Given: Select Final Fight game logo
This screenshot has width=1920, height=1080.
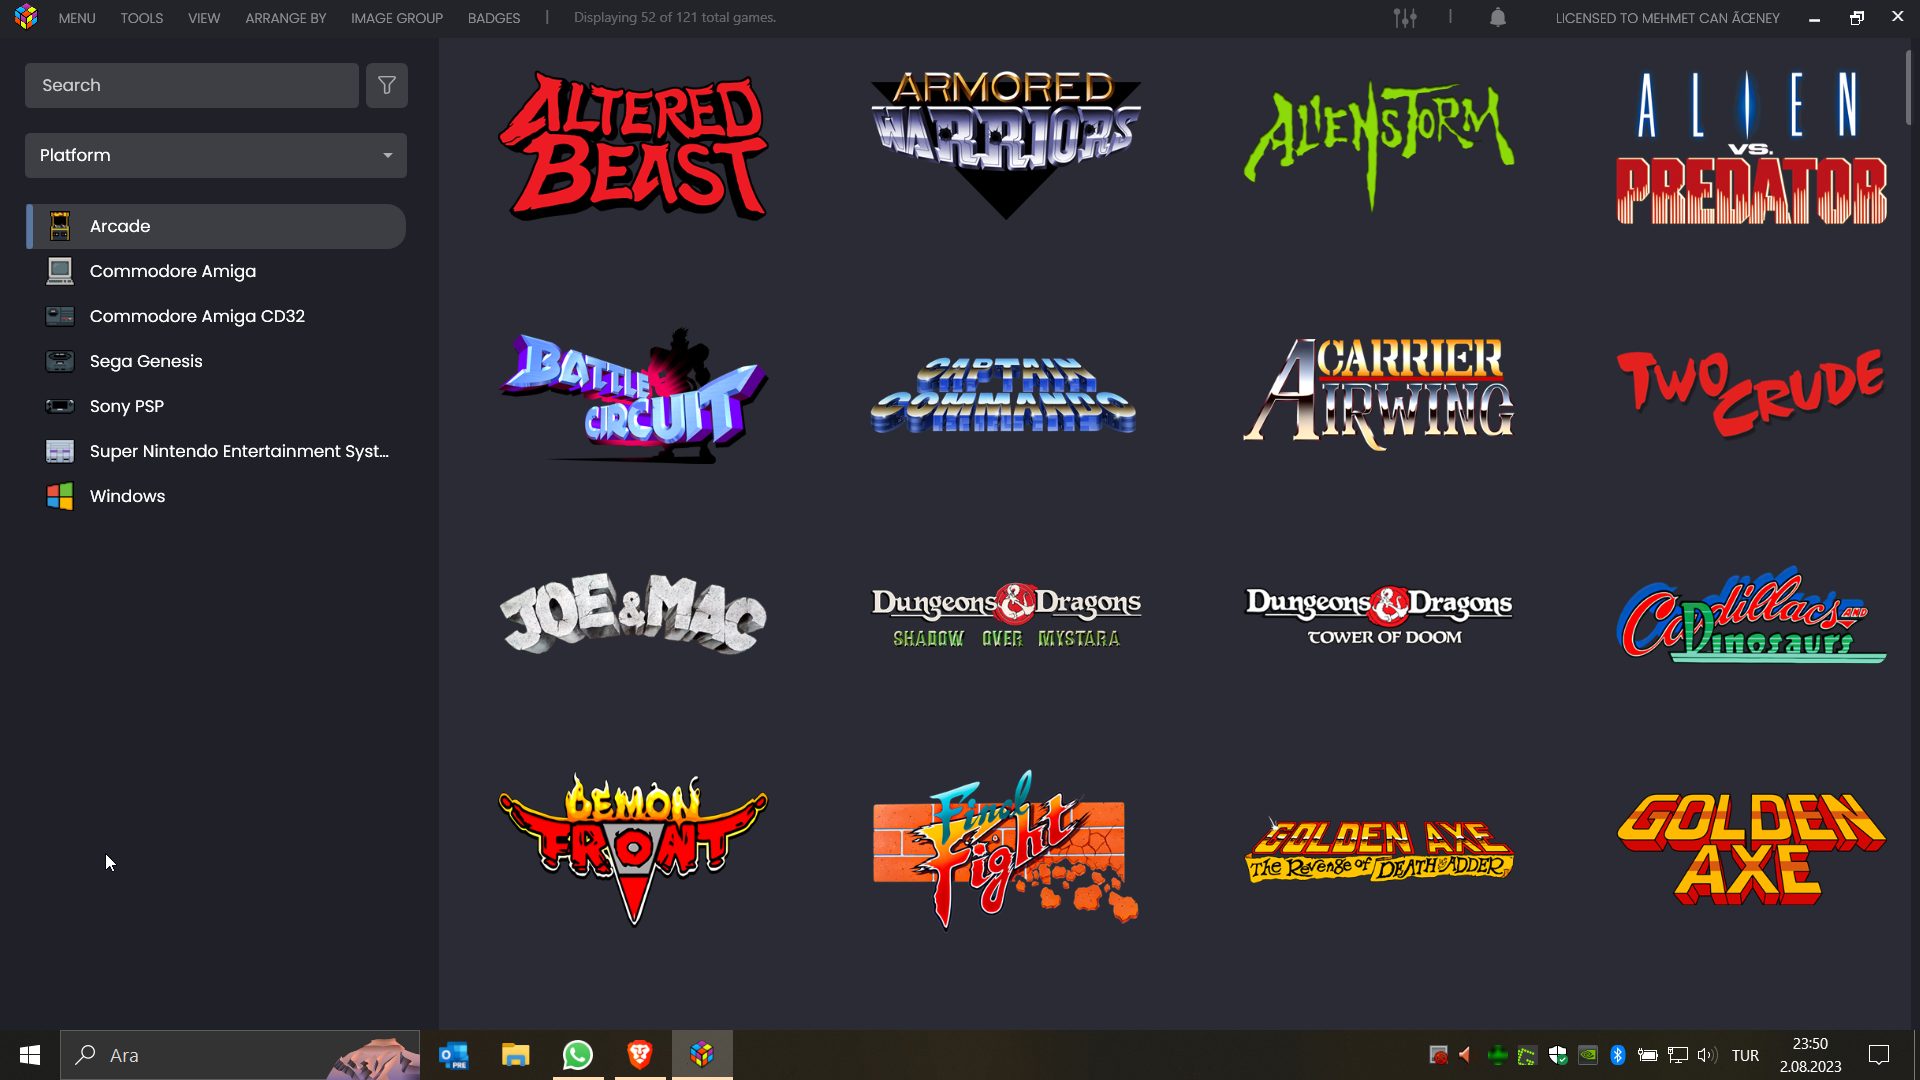Looking at the screenshot, I should (x=1006, y=849).
